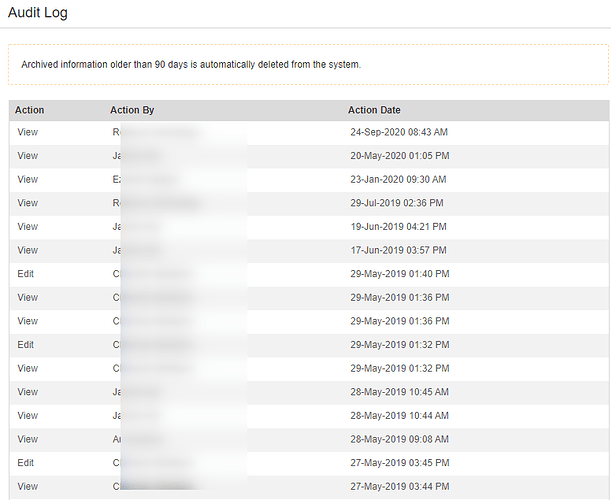Select date 27-May-2019 03:45 PM

coord(399,463)
